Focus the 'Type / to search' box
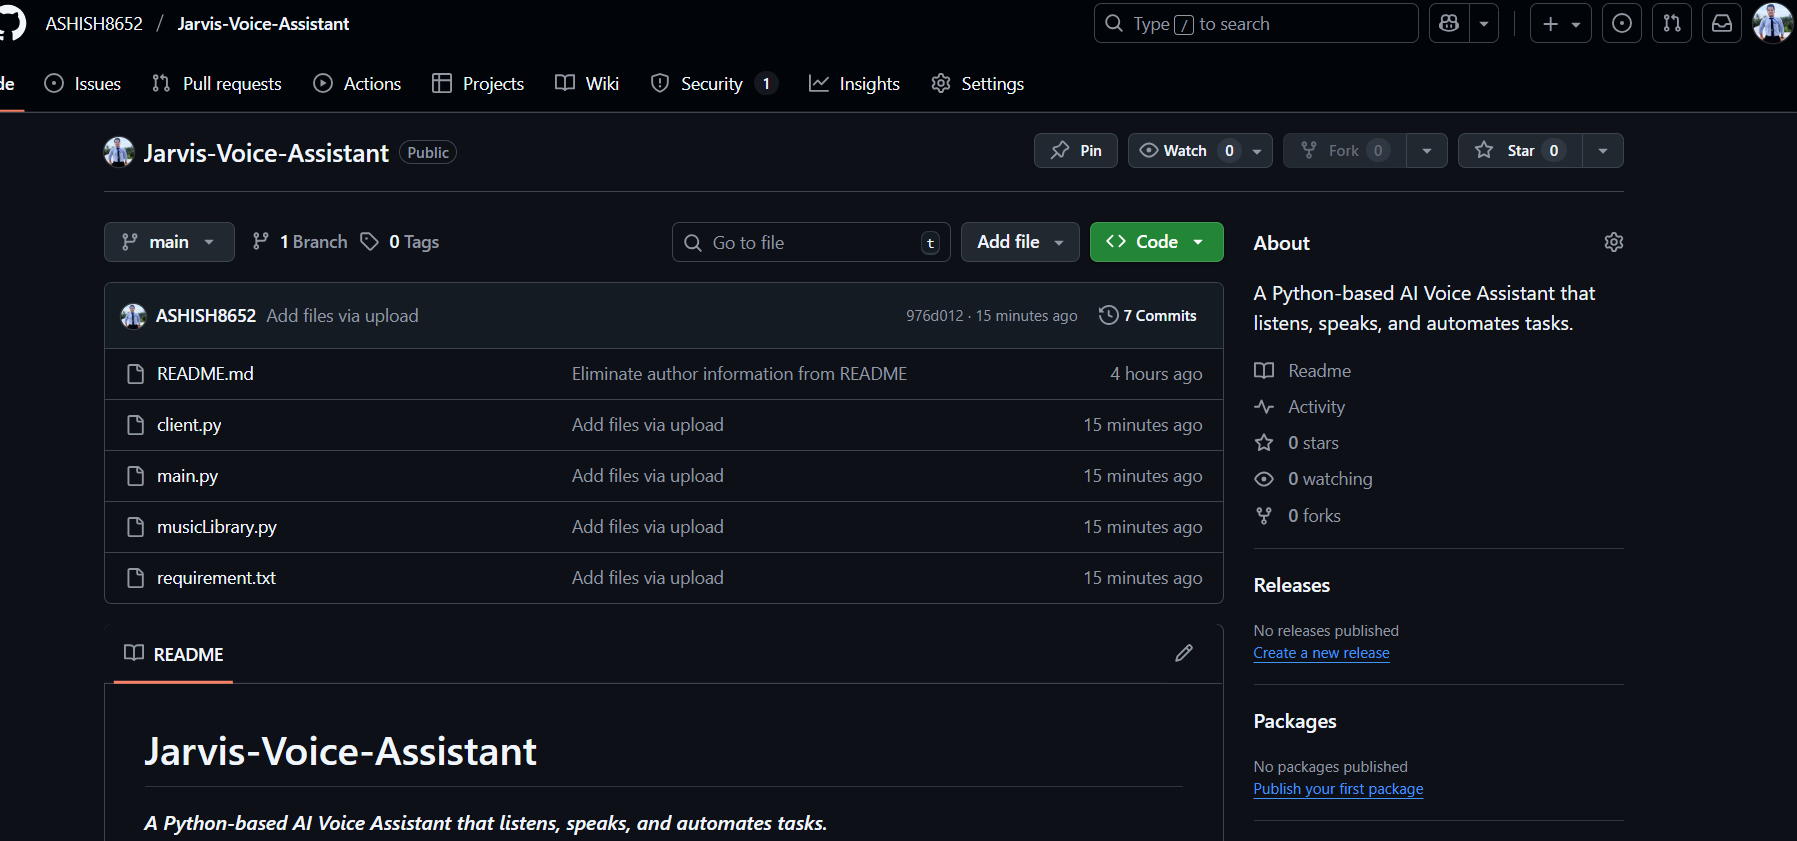The height and width of the screenshot is (841, 1797). (1256, 23)
